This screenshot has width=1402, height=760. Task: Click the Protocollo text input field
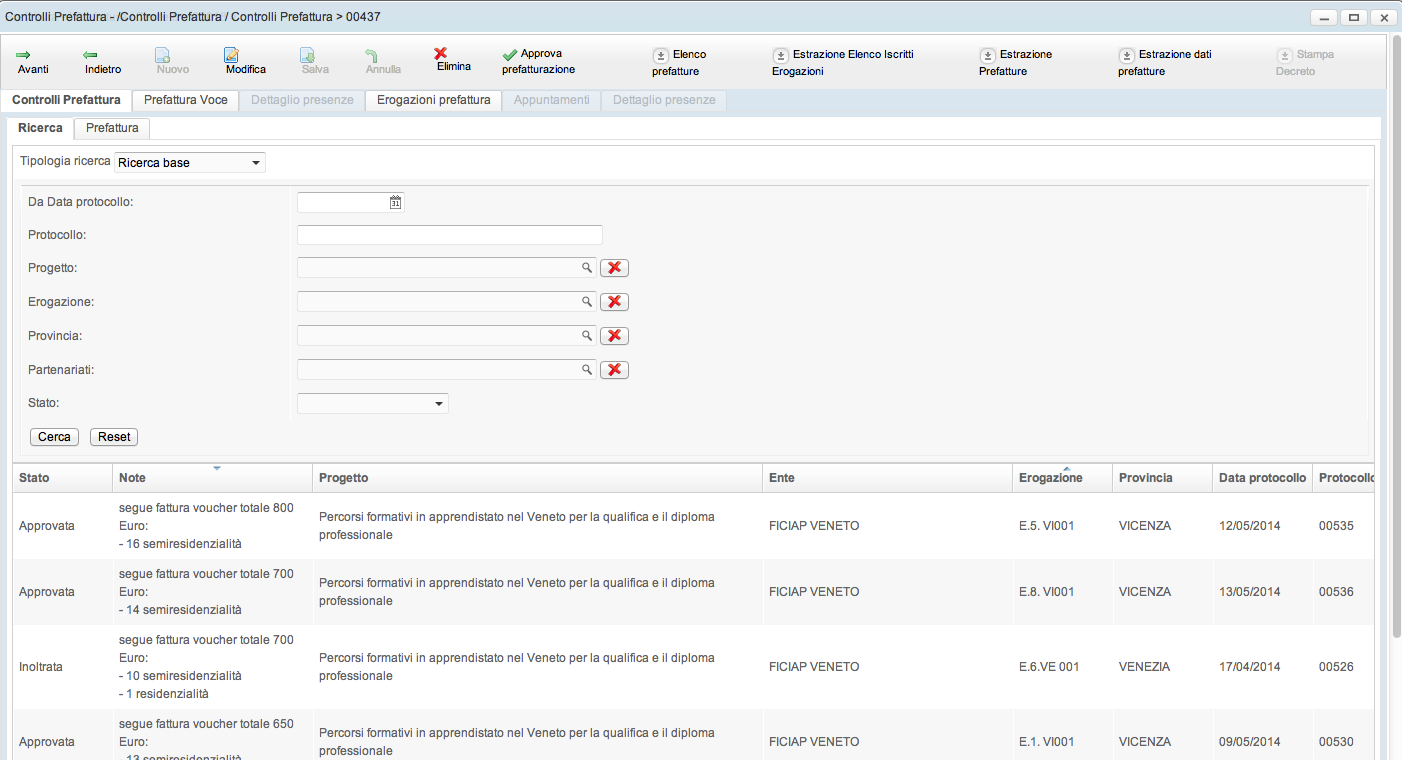[450, 235]
